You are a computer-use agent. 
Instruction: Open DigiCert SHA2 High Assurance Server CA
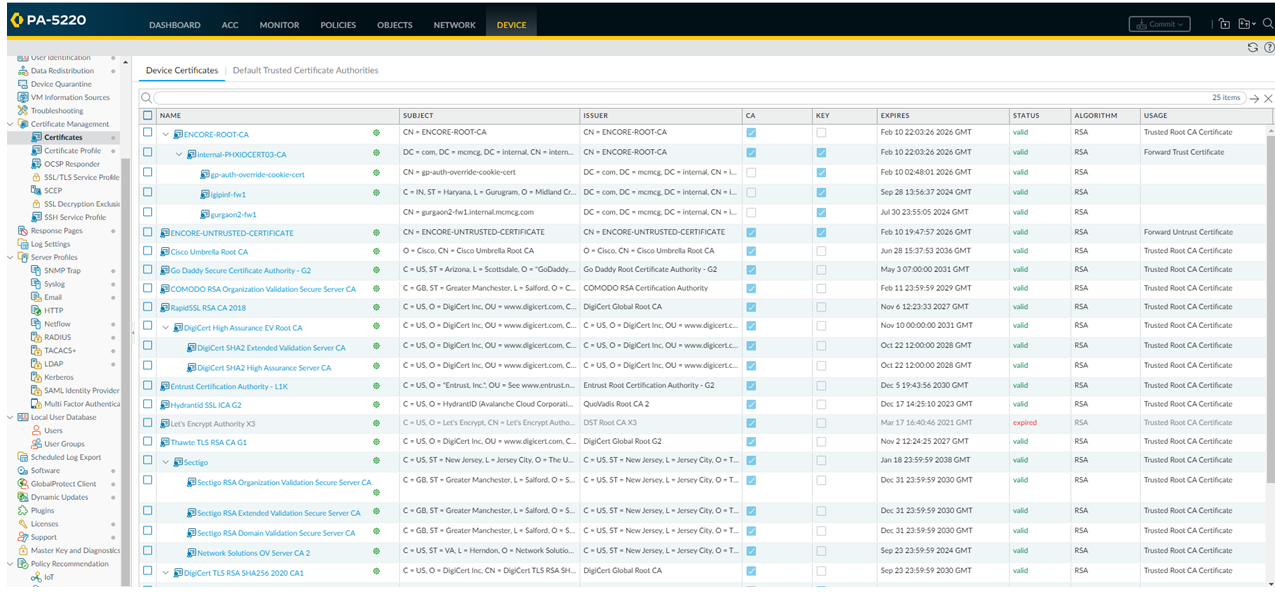(264, 367)
